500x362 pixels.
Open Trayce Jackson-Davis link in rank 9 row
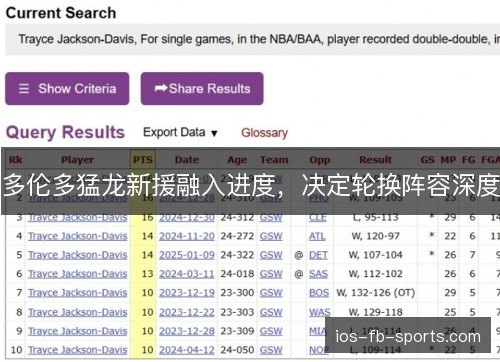tap(77, 331)
